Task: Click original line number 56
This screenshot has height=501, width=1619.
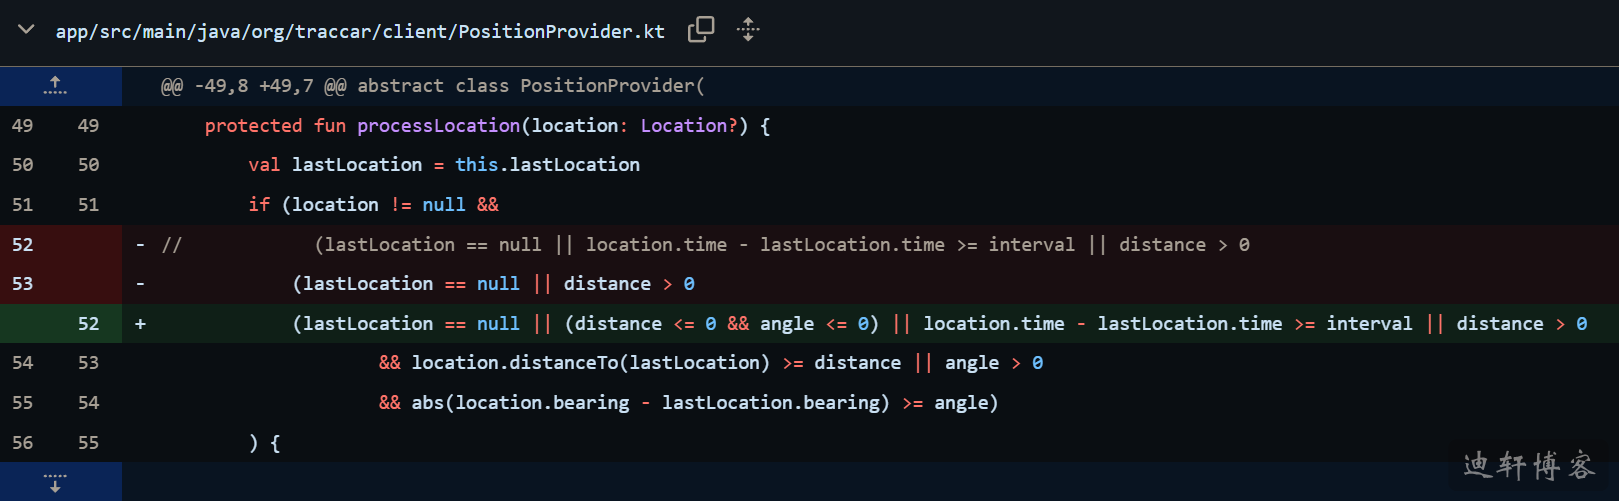Action: click(x=23, y=443)
